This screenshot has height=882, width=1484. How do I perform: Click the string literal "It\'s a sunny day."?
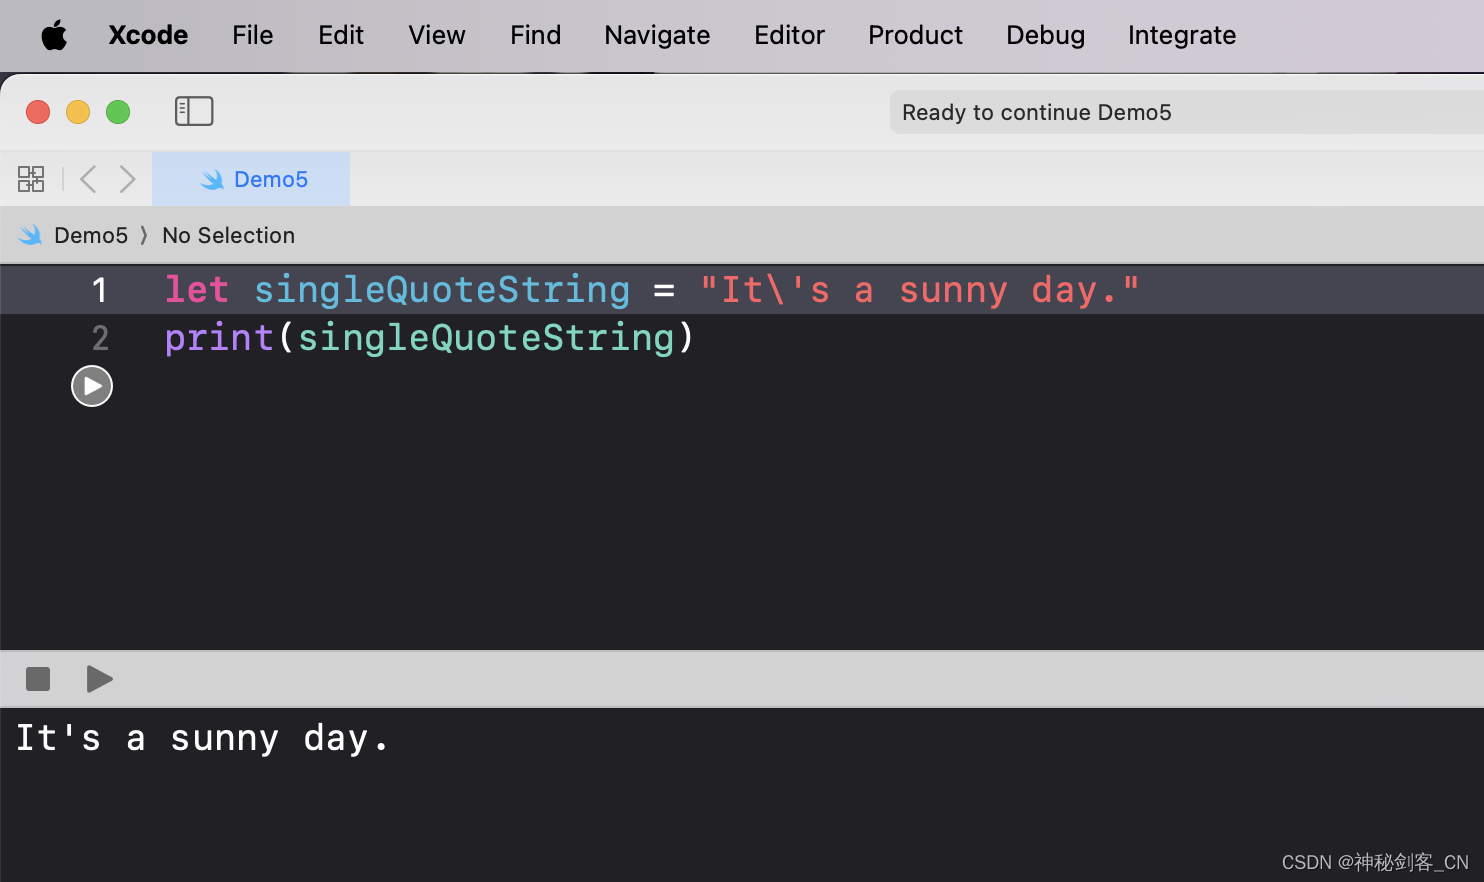point(920,290)
